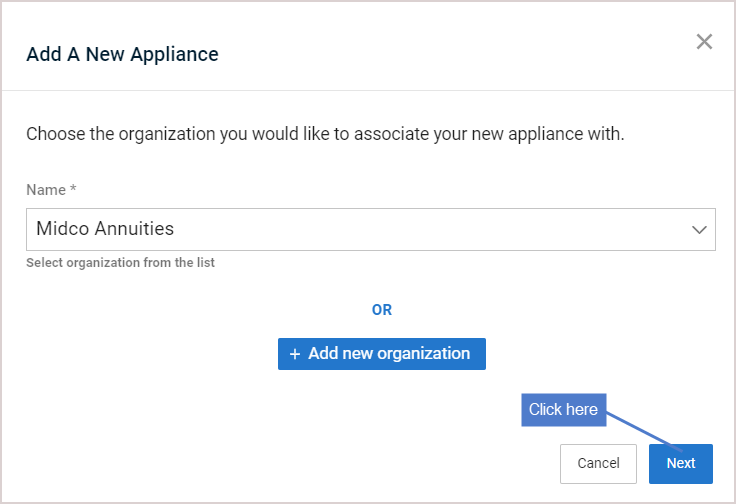The width and height of the screenshot is (736, 504).
Task: Click the blue OR separator text
Action: pyautogui.click(x=382, y=310)
